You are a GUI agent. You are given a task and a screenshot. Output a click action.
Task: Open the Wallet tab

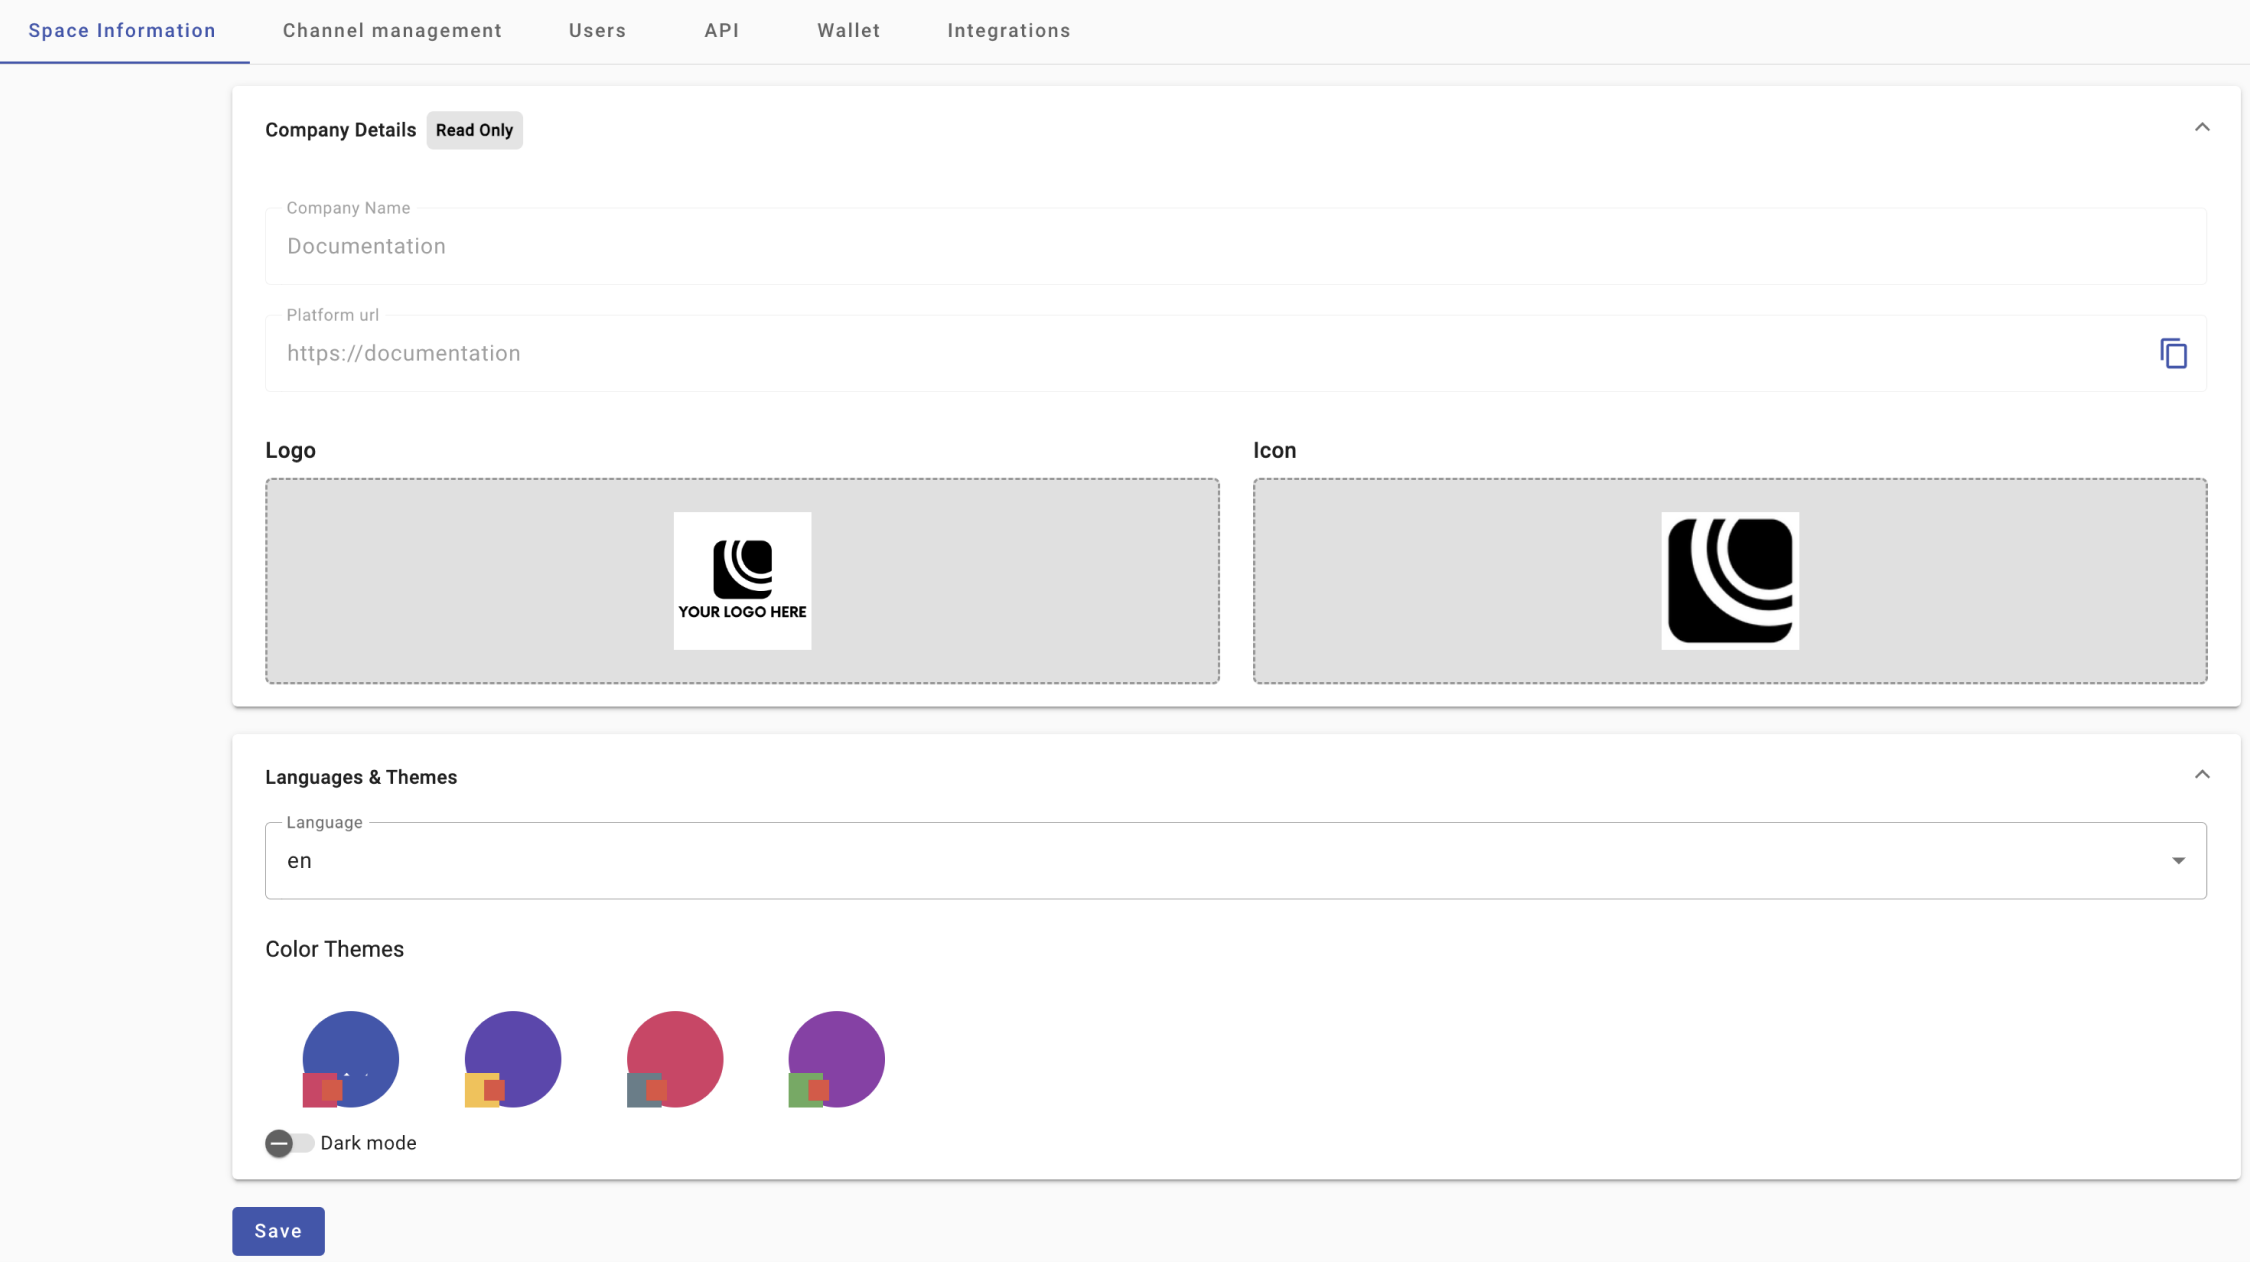pyautogui.click(x=848, y=31)
